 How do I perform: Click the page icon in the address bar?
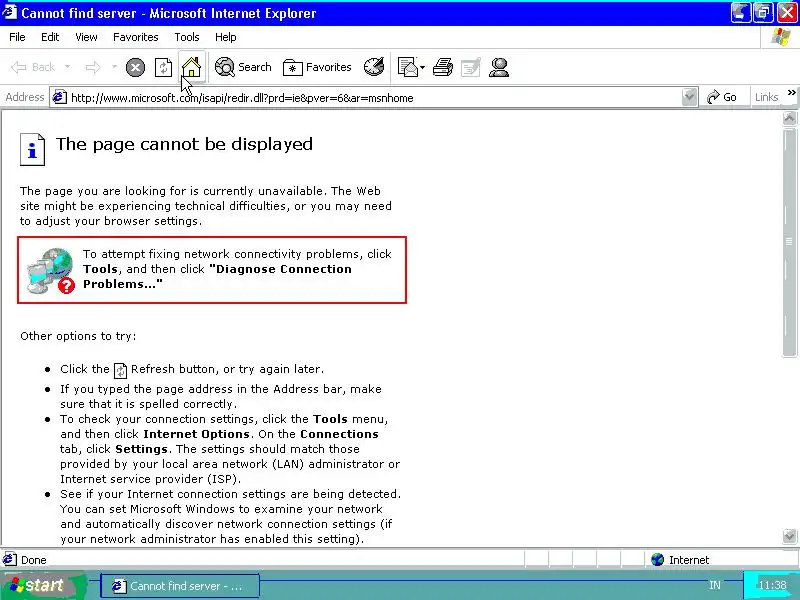pos(60,97)
